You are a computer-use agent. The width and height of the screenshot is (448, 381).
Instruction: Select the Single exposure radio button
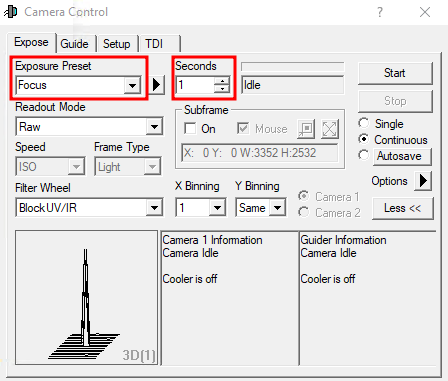click(x=364, y=123)
